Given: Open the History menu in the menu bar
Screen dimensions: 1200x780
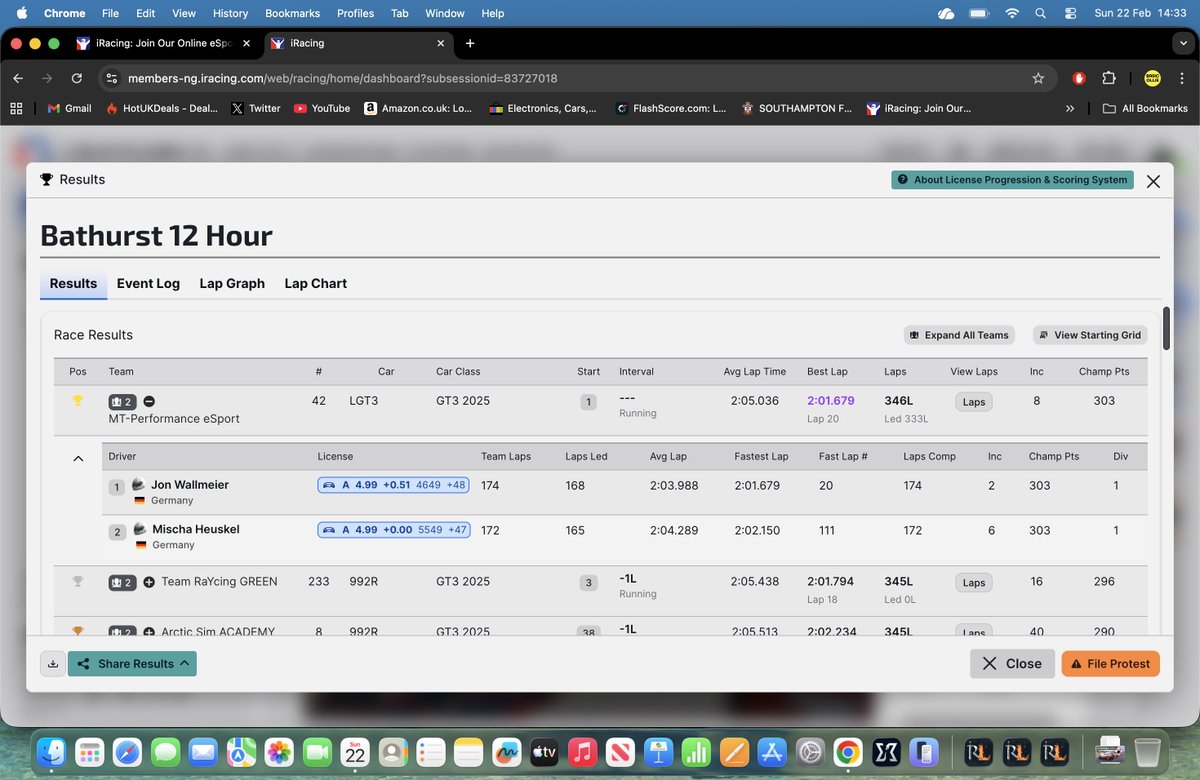Looking at the screenshot, I should (x=230, y=13).
